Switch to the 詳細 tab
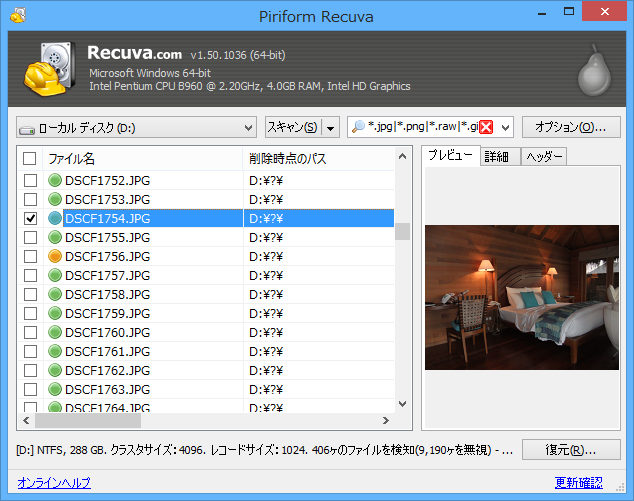634x501 pixels. tap(497, 156)
